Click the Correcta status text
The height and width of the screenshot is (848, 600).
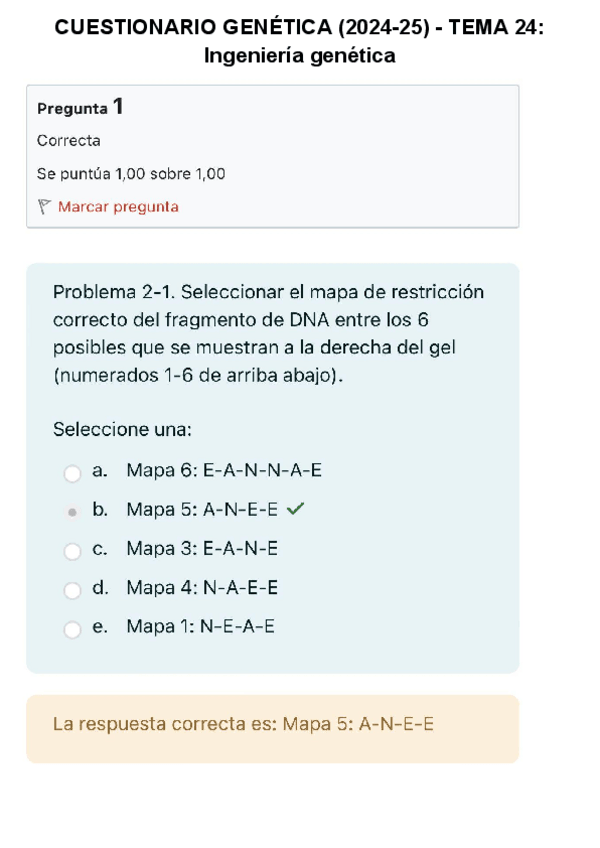[x=68, y=141]
